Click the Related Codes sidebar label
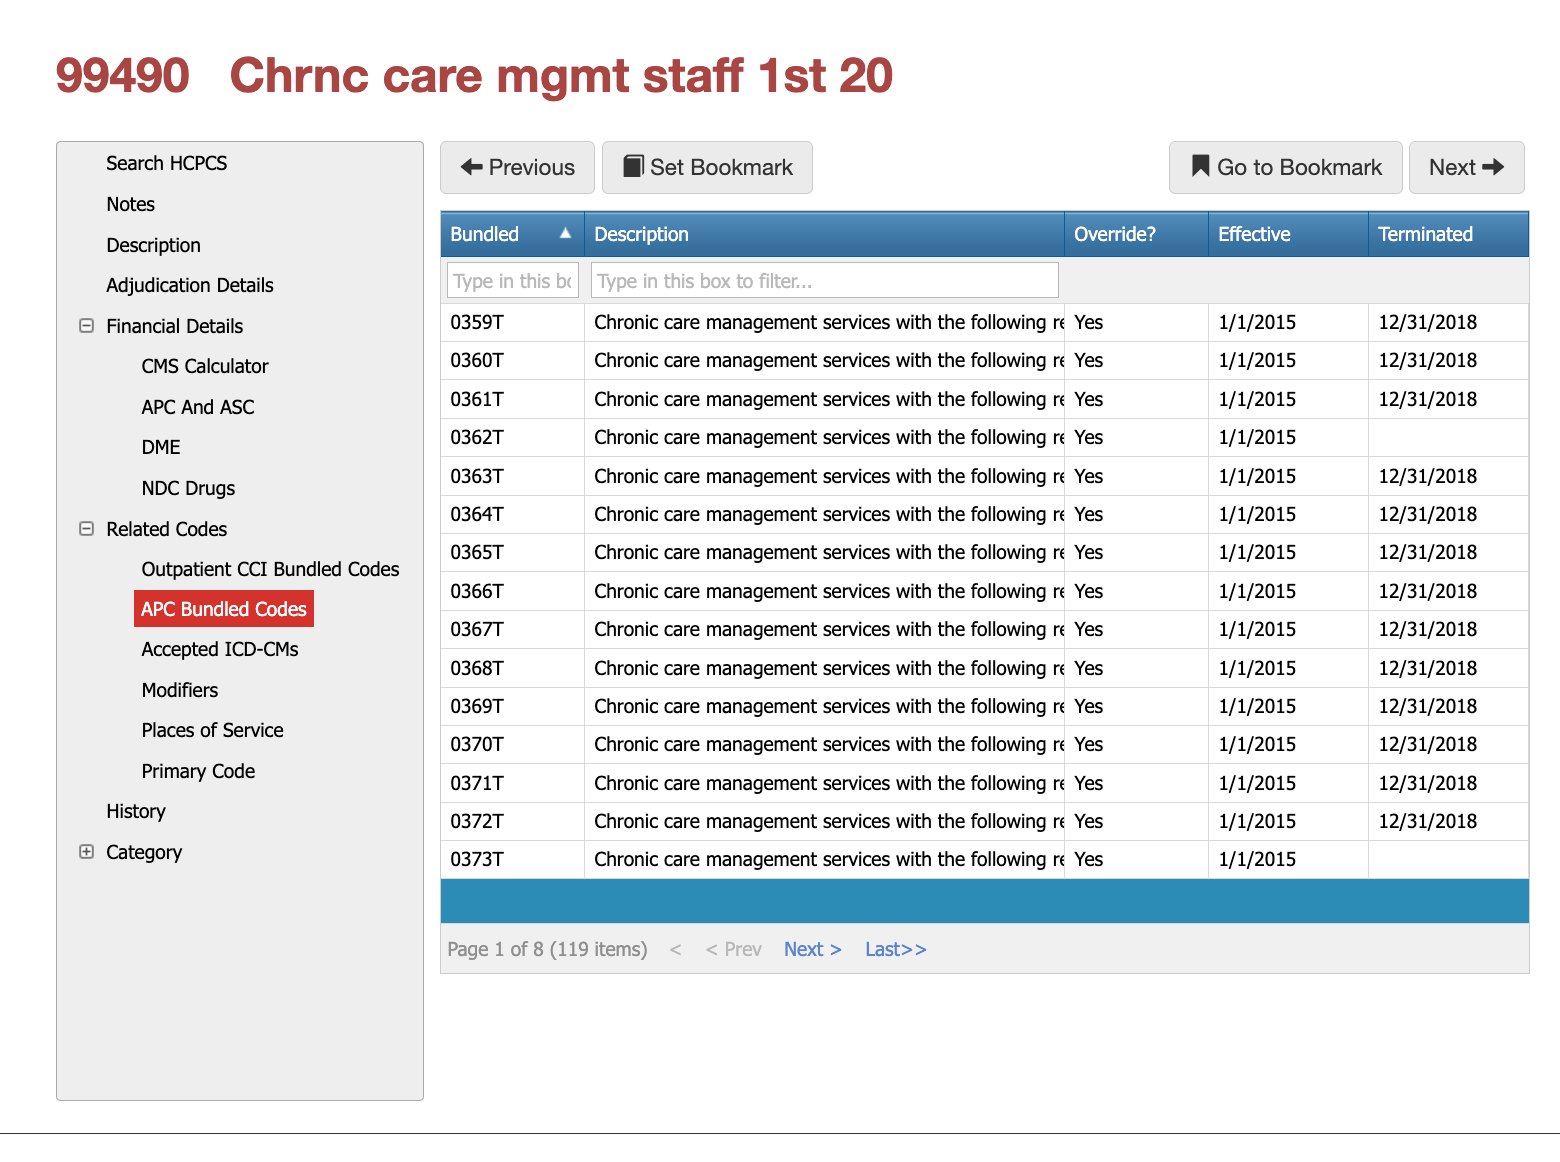Screen dimensions: 1560x1162 point(167,529)
